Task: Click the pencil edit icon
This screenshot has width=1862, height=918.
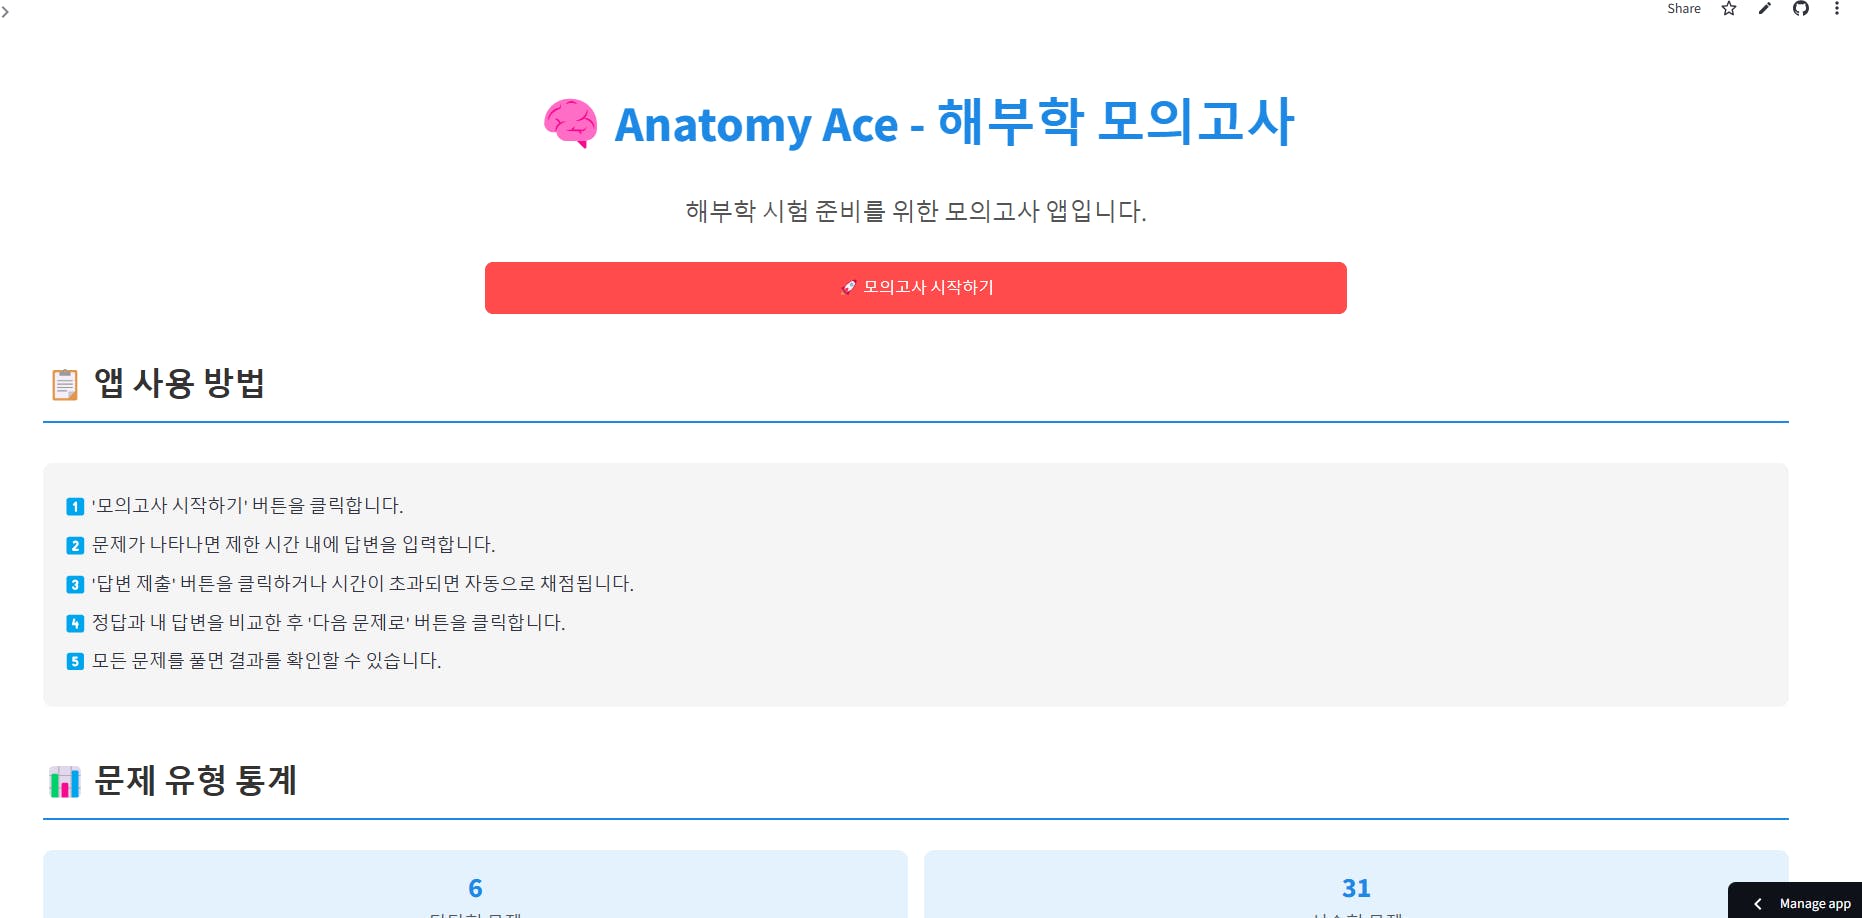Action: [1765, 9]
